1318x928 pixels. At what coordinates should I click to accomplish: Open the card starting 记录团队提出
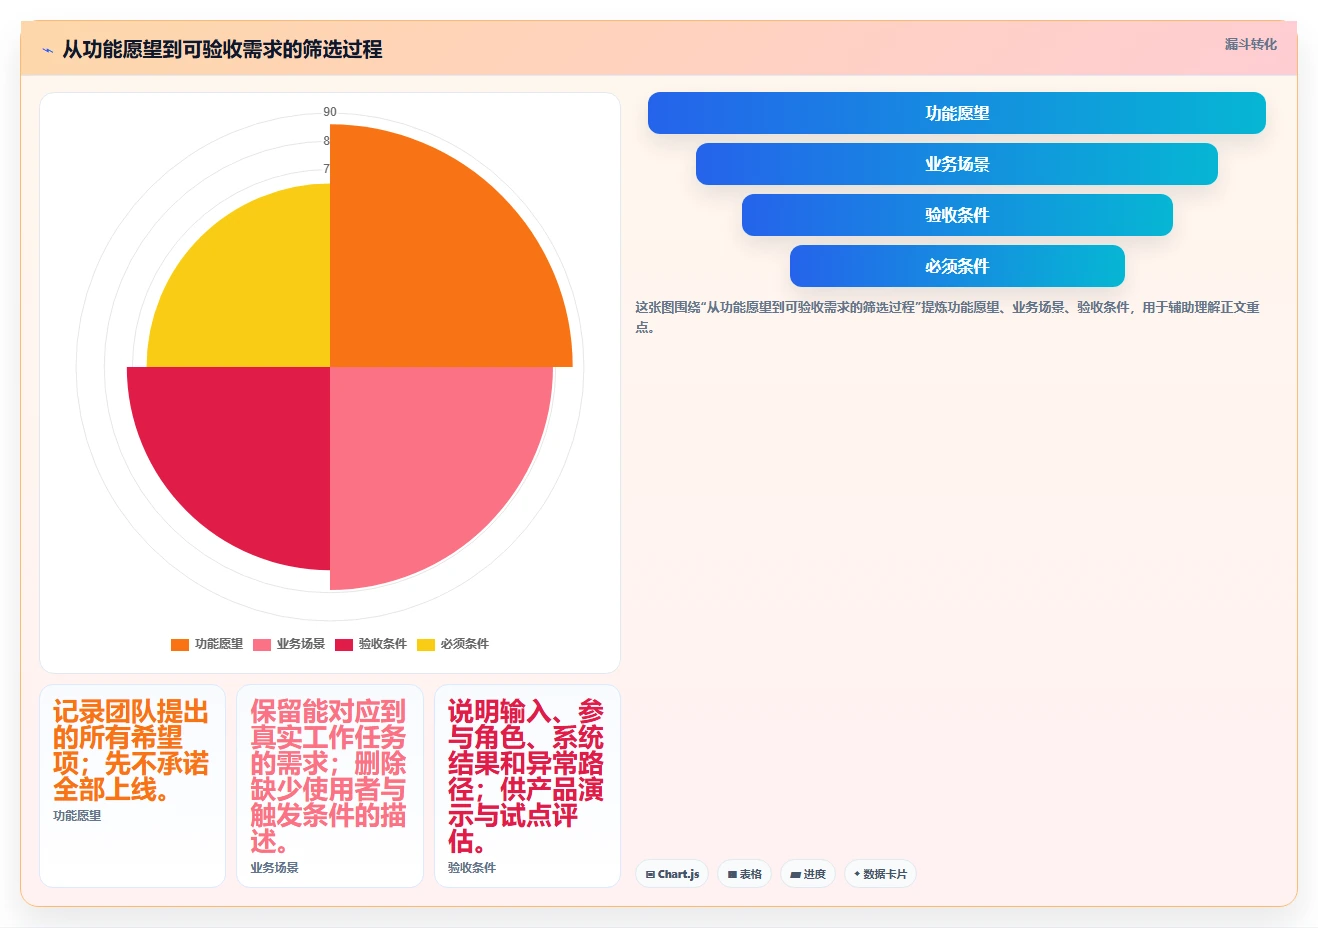(x=132, y=785)
